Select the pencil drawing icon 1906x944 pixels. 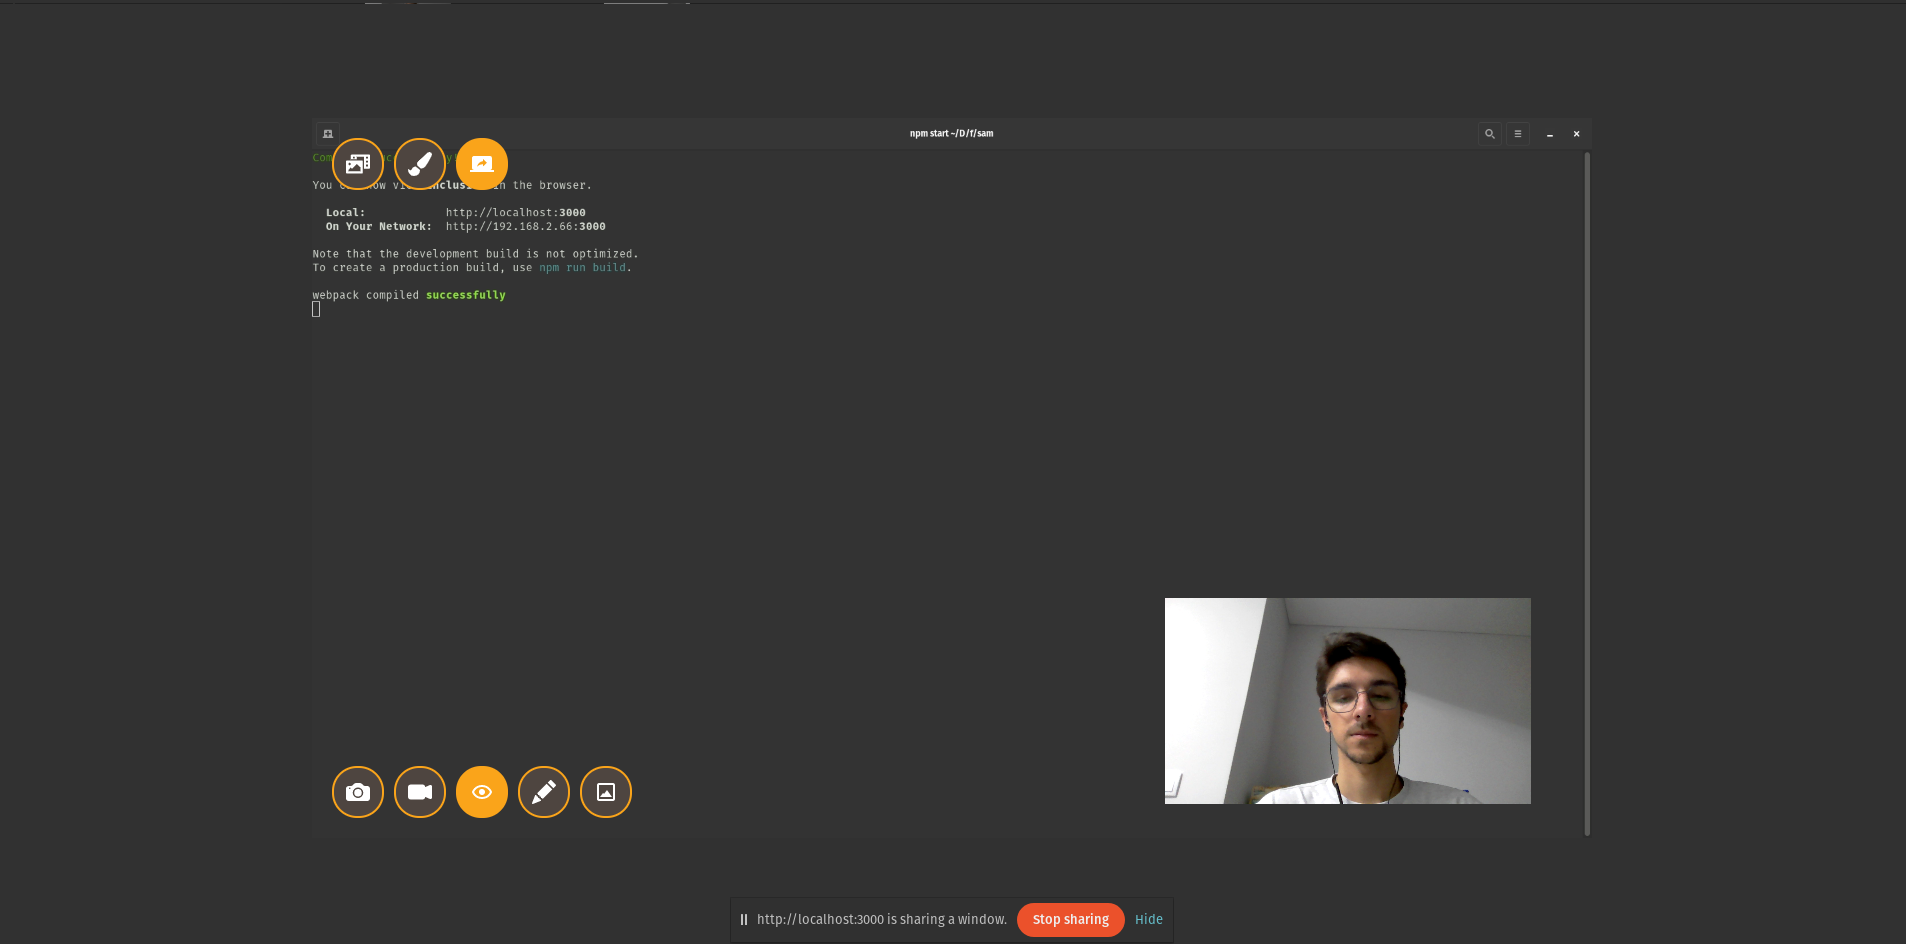click(544, 792)
